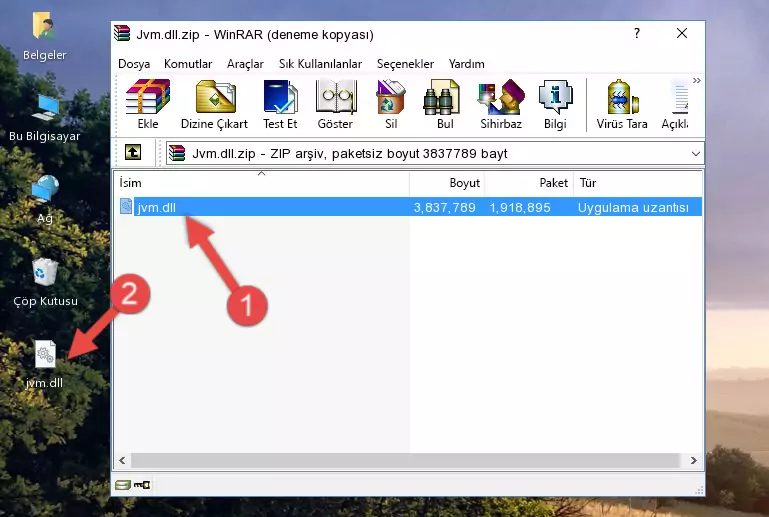Open the Dosya menu
Screen dimensions: 769x517
[x=134, y=64]
